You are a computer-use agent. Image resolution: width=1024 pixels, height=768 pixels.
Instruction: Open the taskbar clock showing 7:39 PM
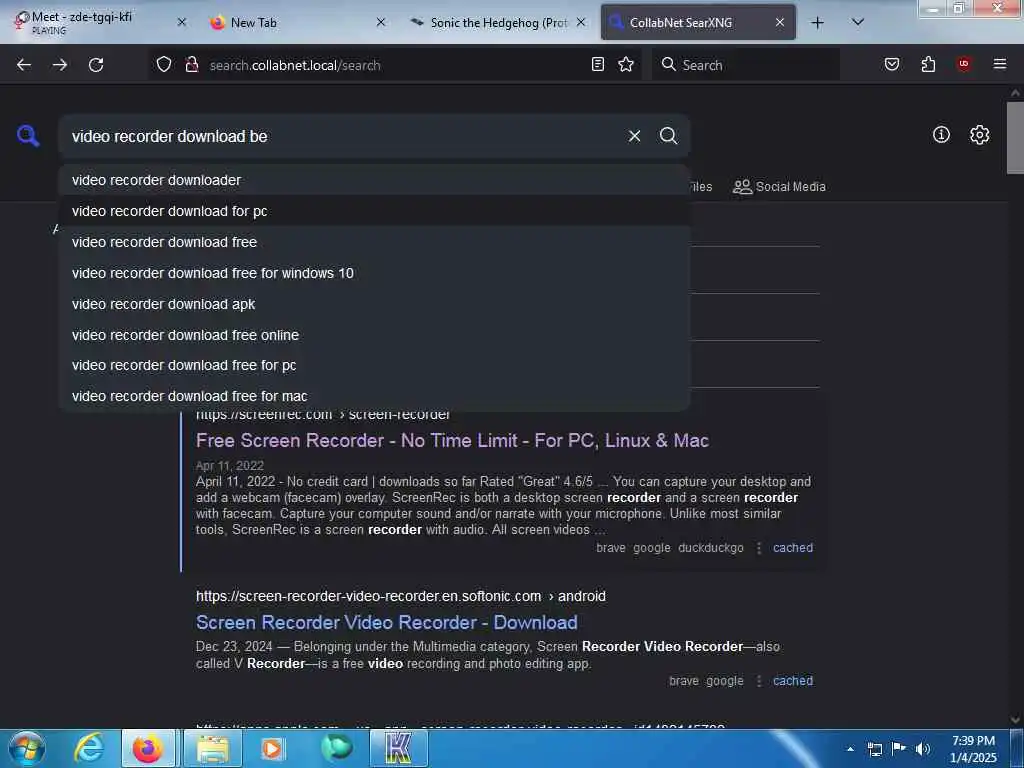[x=973, y=749]
